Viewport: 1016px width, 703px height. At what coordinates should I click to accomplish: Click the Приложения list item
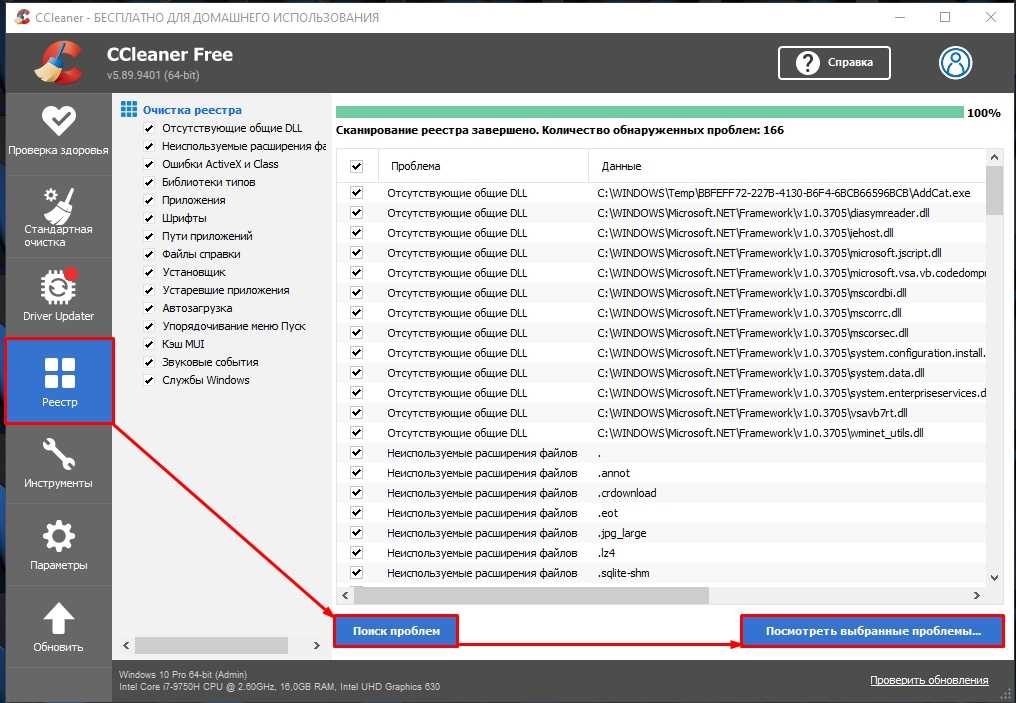point(194,200)
